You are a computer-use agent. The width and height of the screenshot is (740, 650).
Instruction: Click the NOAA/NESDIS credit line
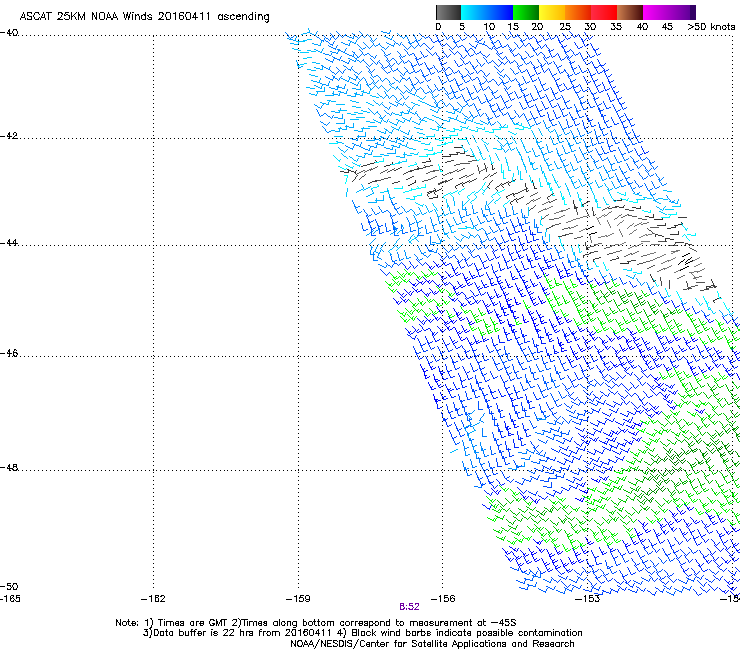click(432, 644)
